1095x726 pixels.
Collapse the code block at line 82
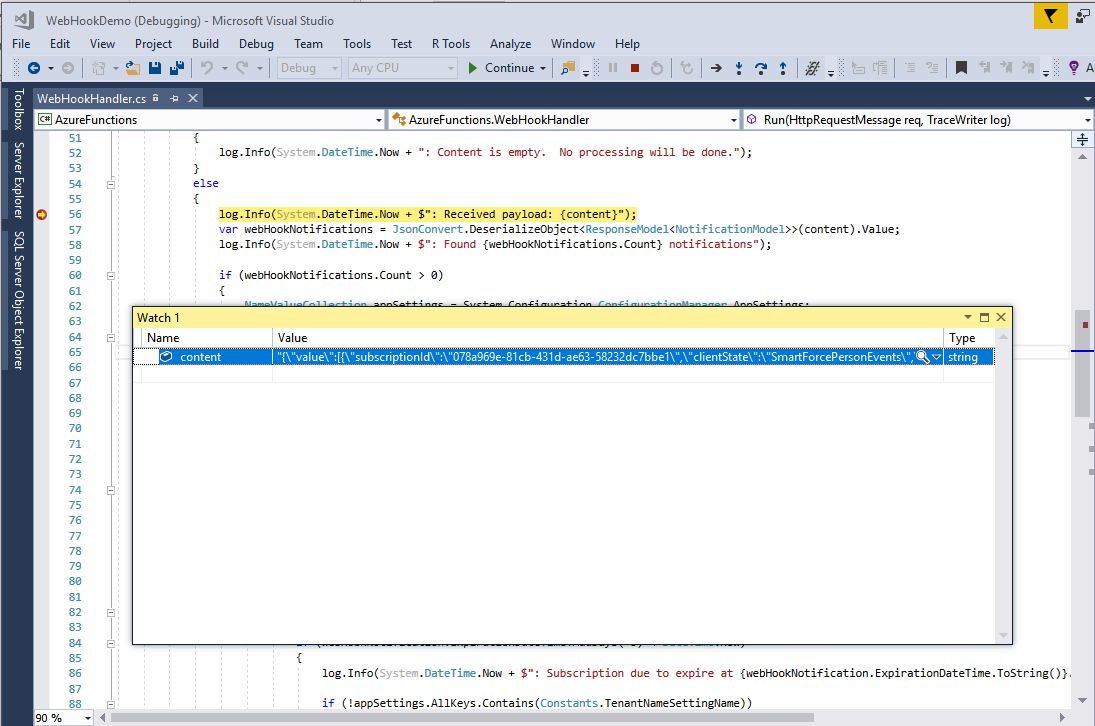pos(110,612)
